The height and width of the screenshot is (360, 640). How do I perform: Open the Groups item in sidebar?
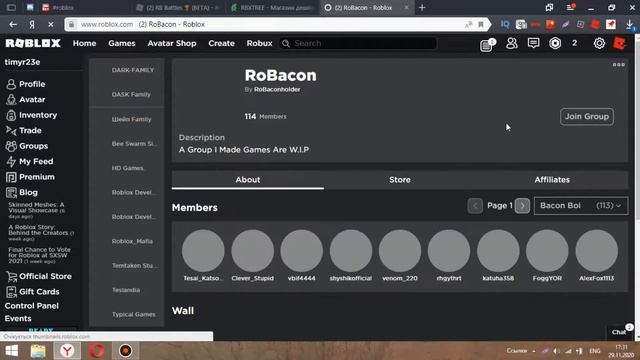click(27, 146)
